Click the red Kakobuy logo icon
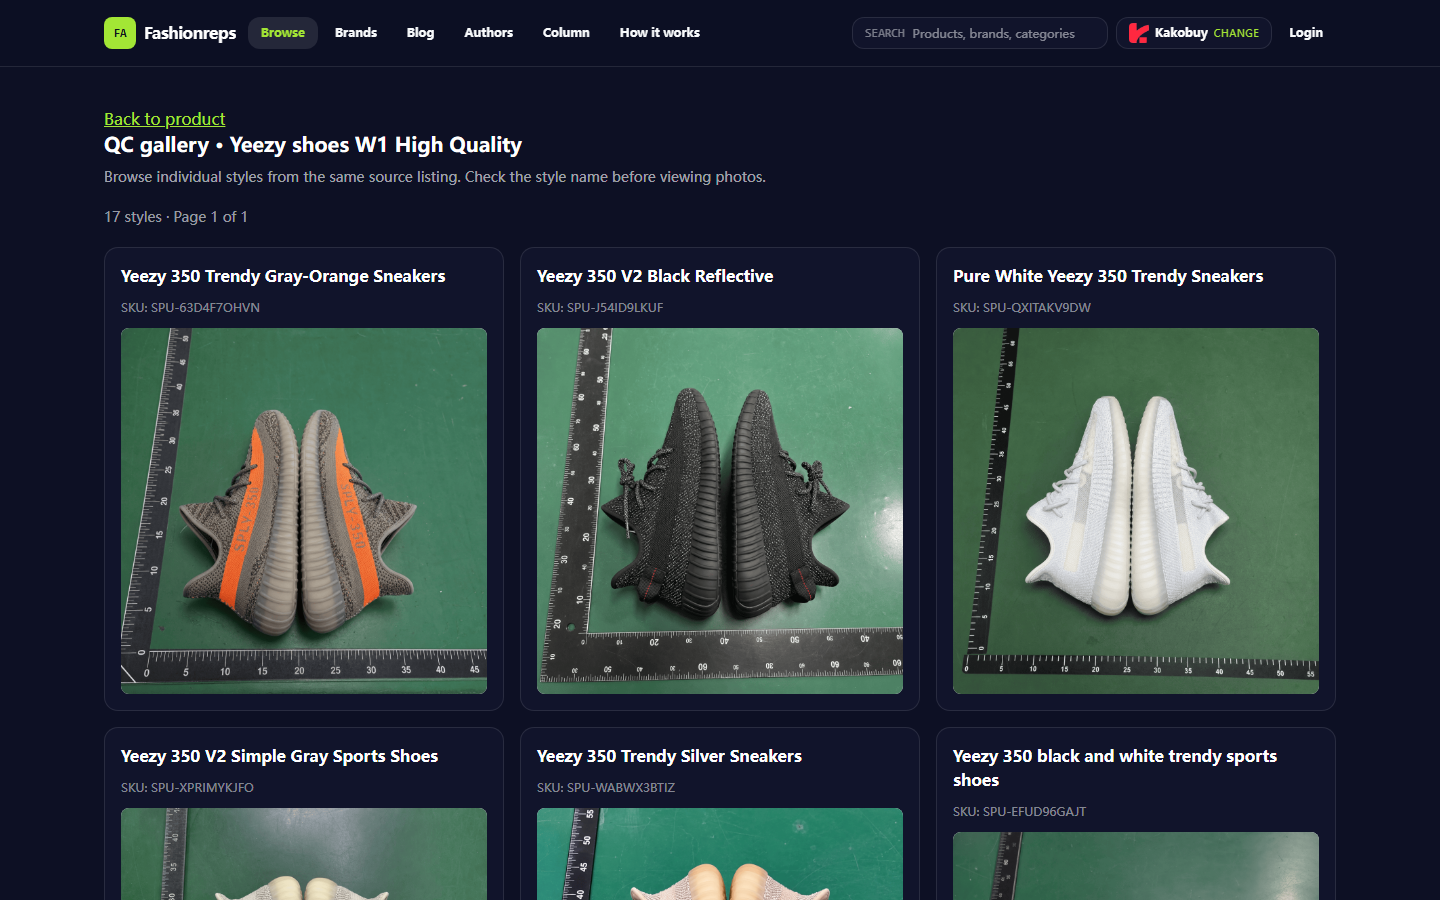Screen dimensions: 1440x900 click(1138, 33)
